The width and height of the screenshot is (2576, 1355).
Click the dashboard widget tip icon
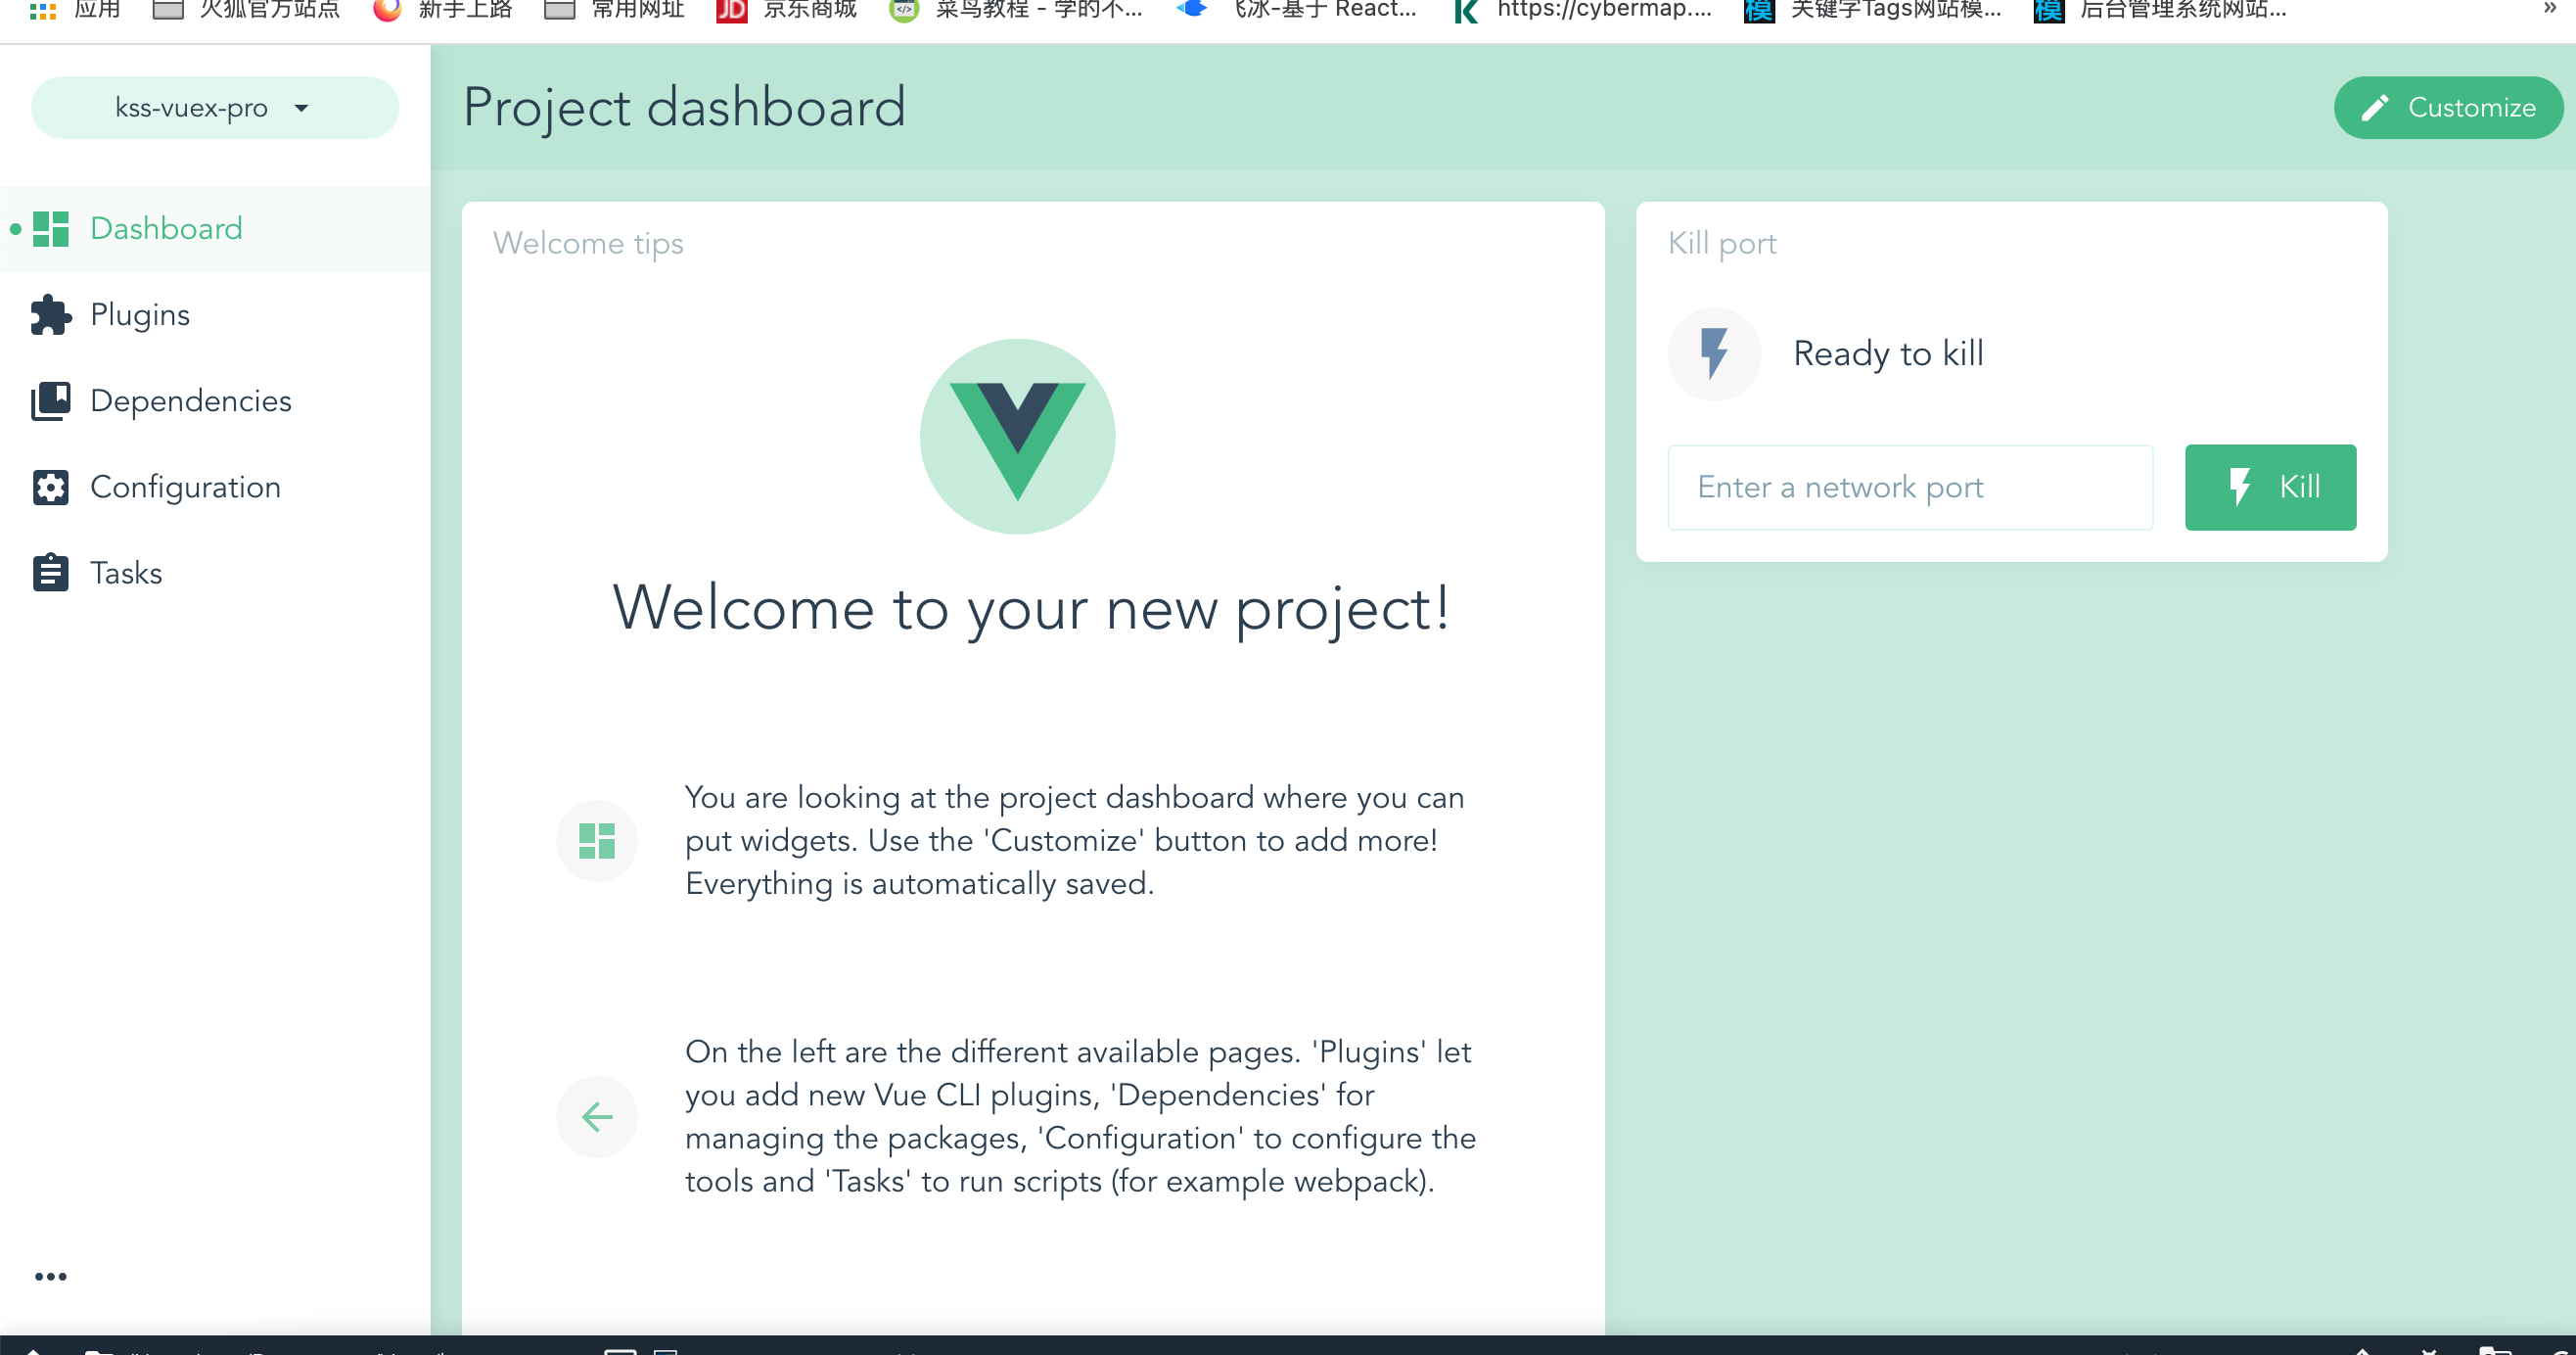point(597,840)
